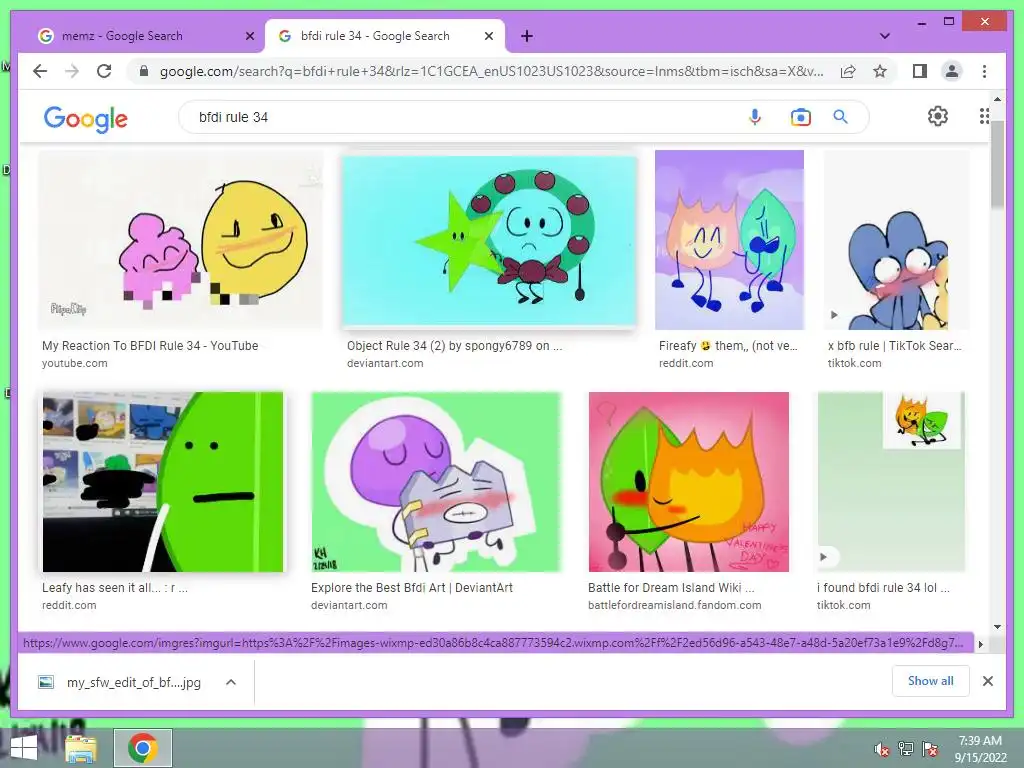Bookmark this tab with star icon
The width and height of the screenshot is (1024, 768).
tap(880, 71)
